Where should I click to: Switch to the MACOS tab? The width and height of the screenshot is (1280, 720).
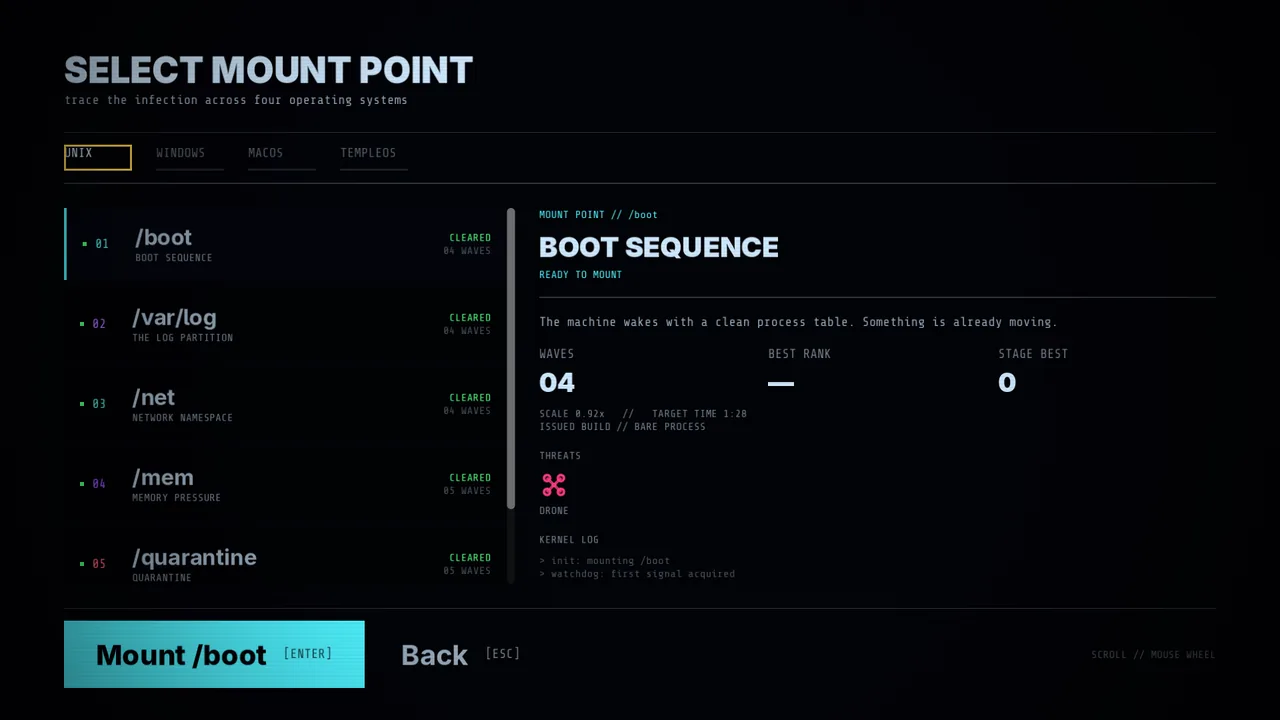point(282,158)
